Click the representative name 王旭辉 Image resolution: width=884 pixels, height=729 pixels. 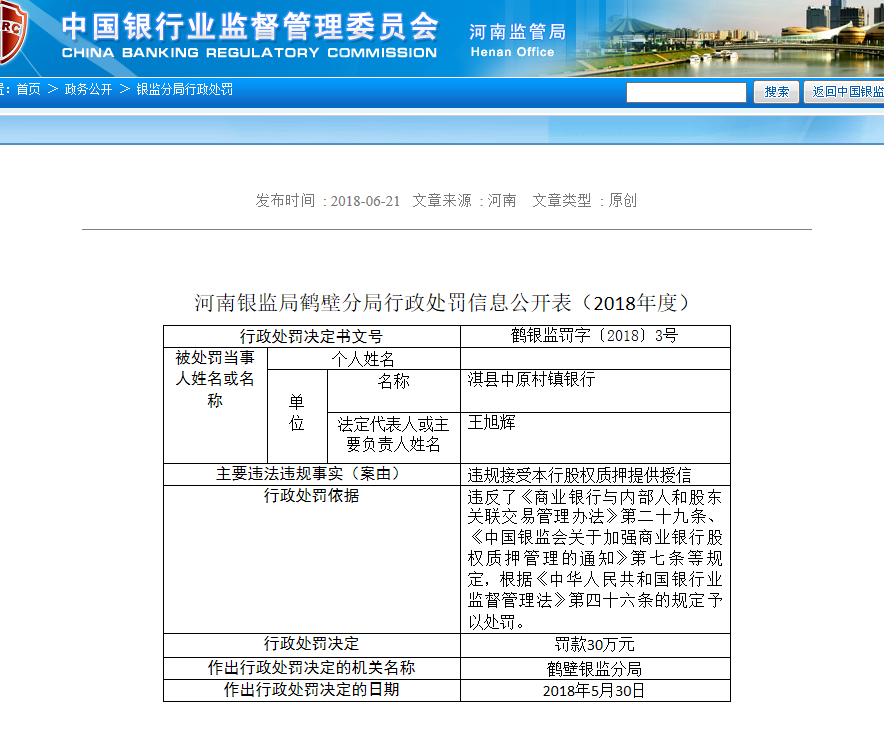(491, 423)
